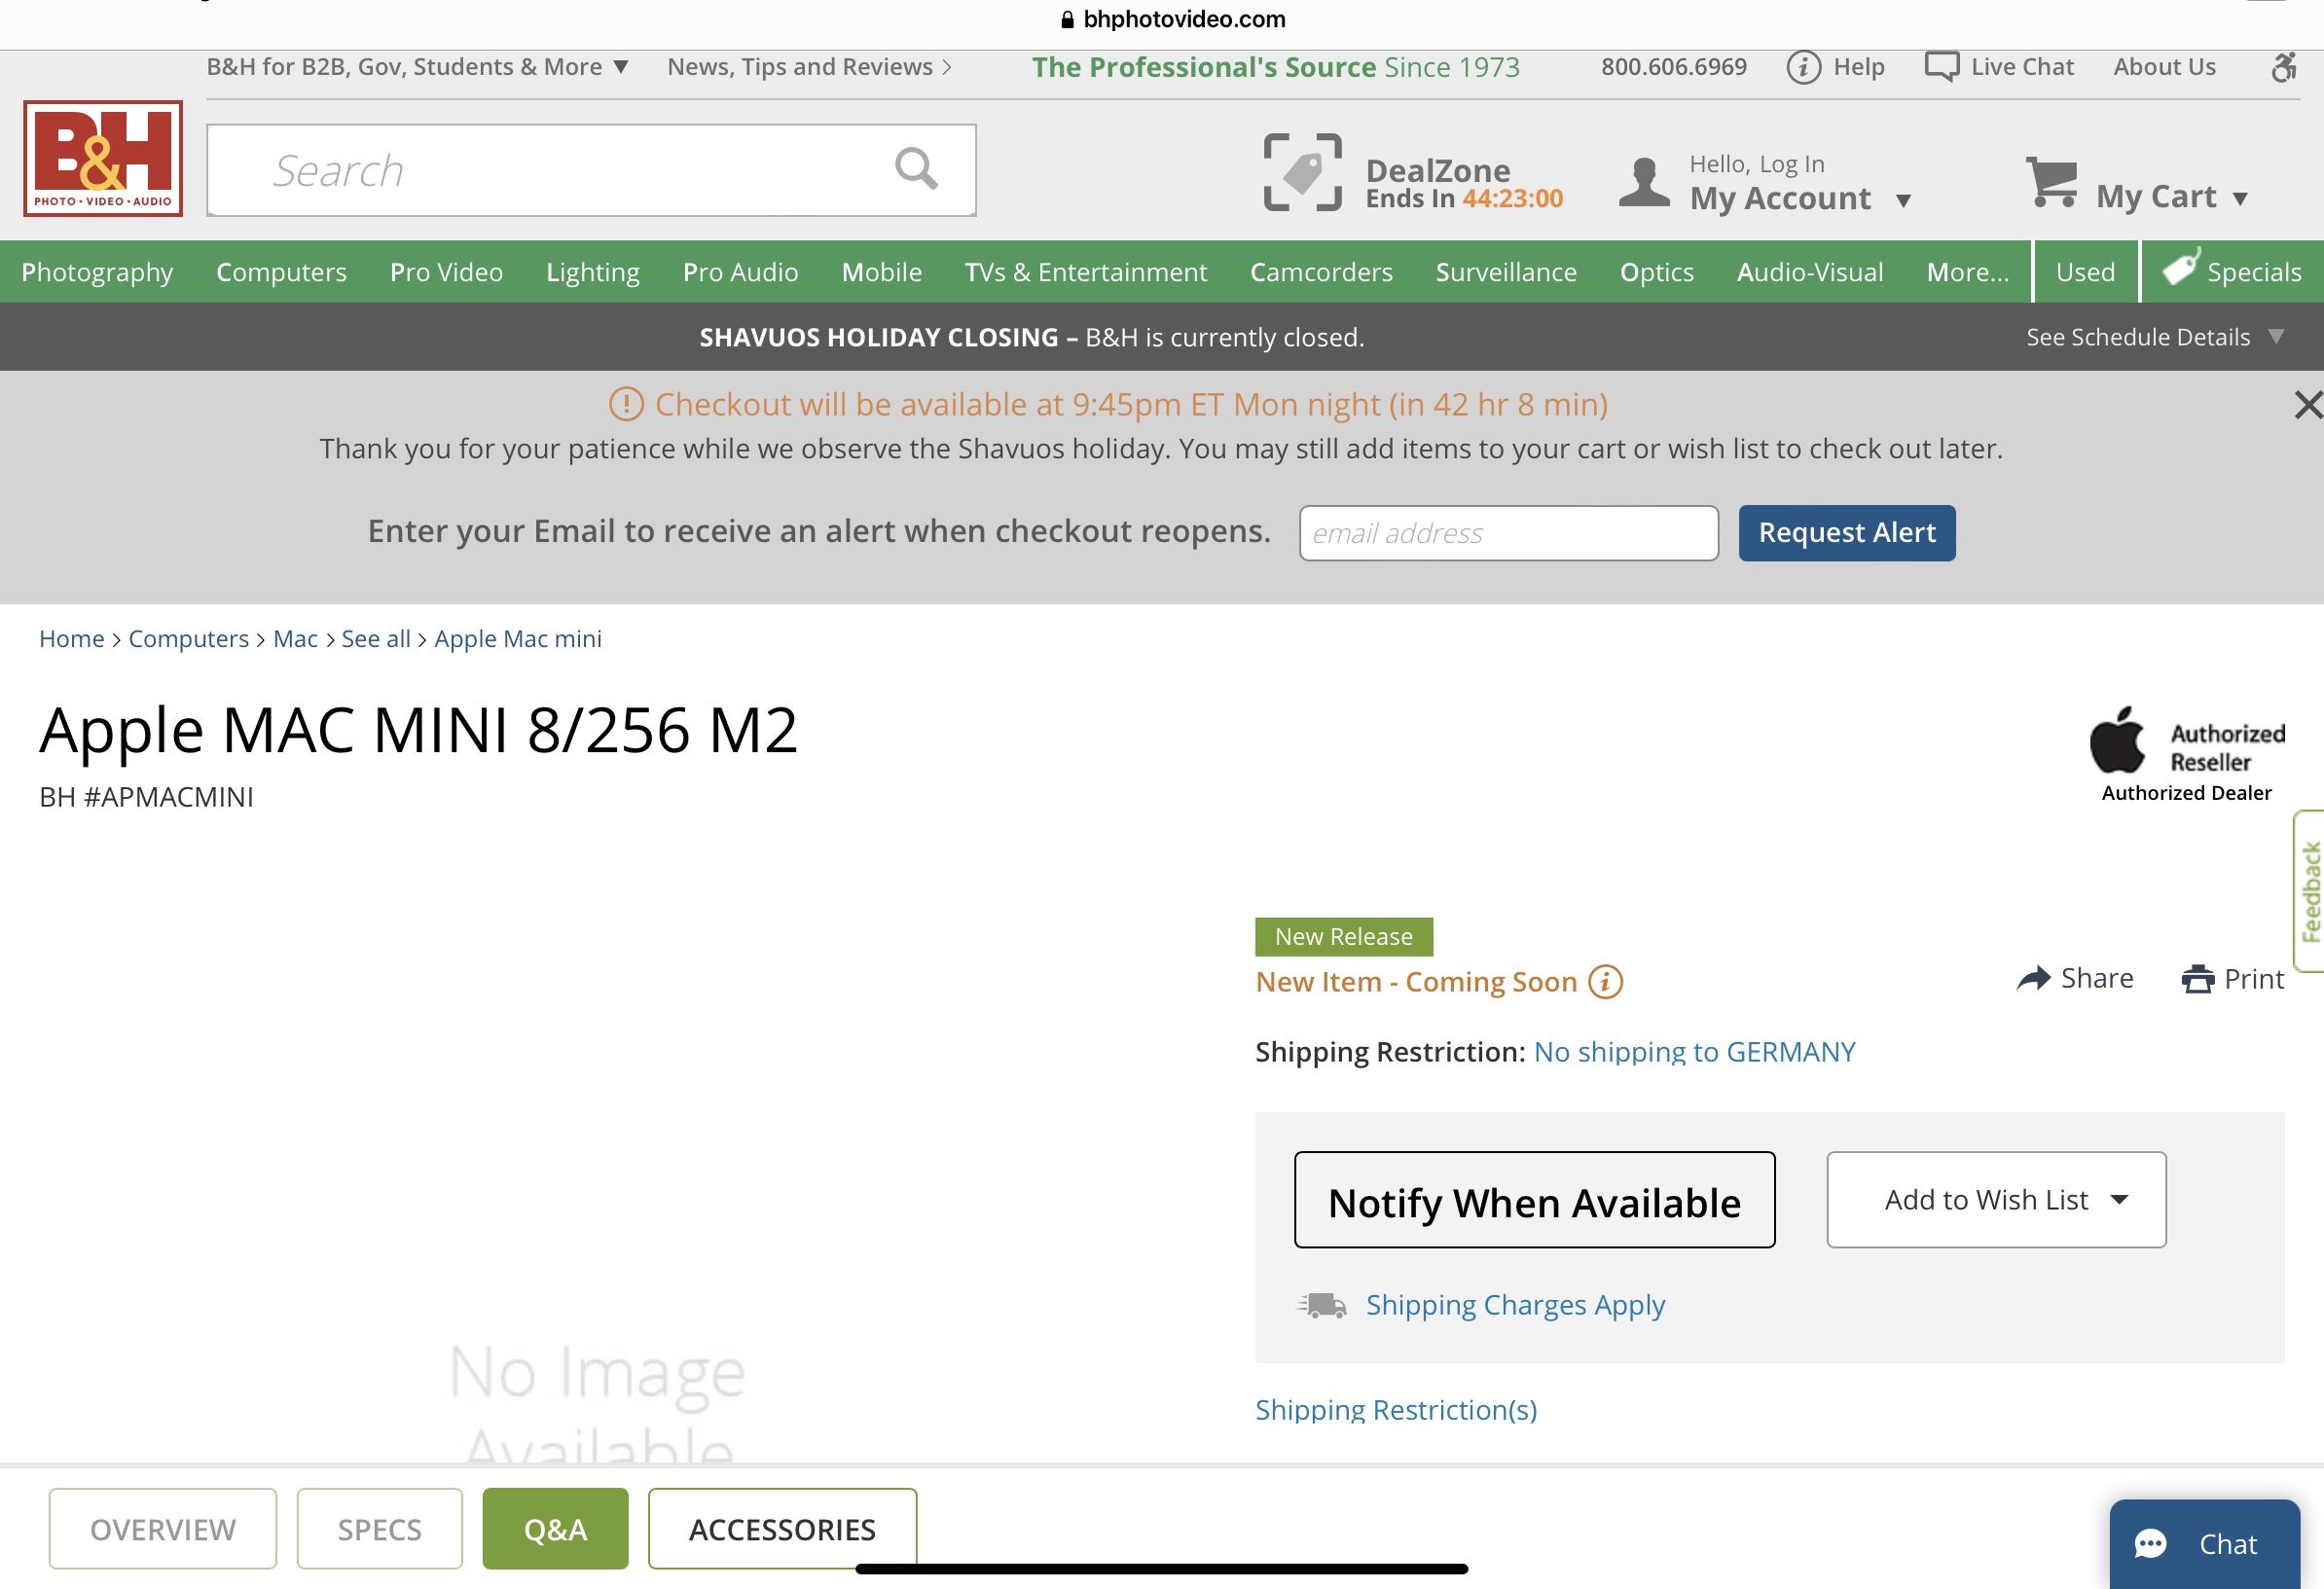
Task: Click the Print printer icon
Action: (x=2197, y=978)
